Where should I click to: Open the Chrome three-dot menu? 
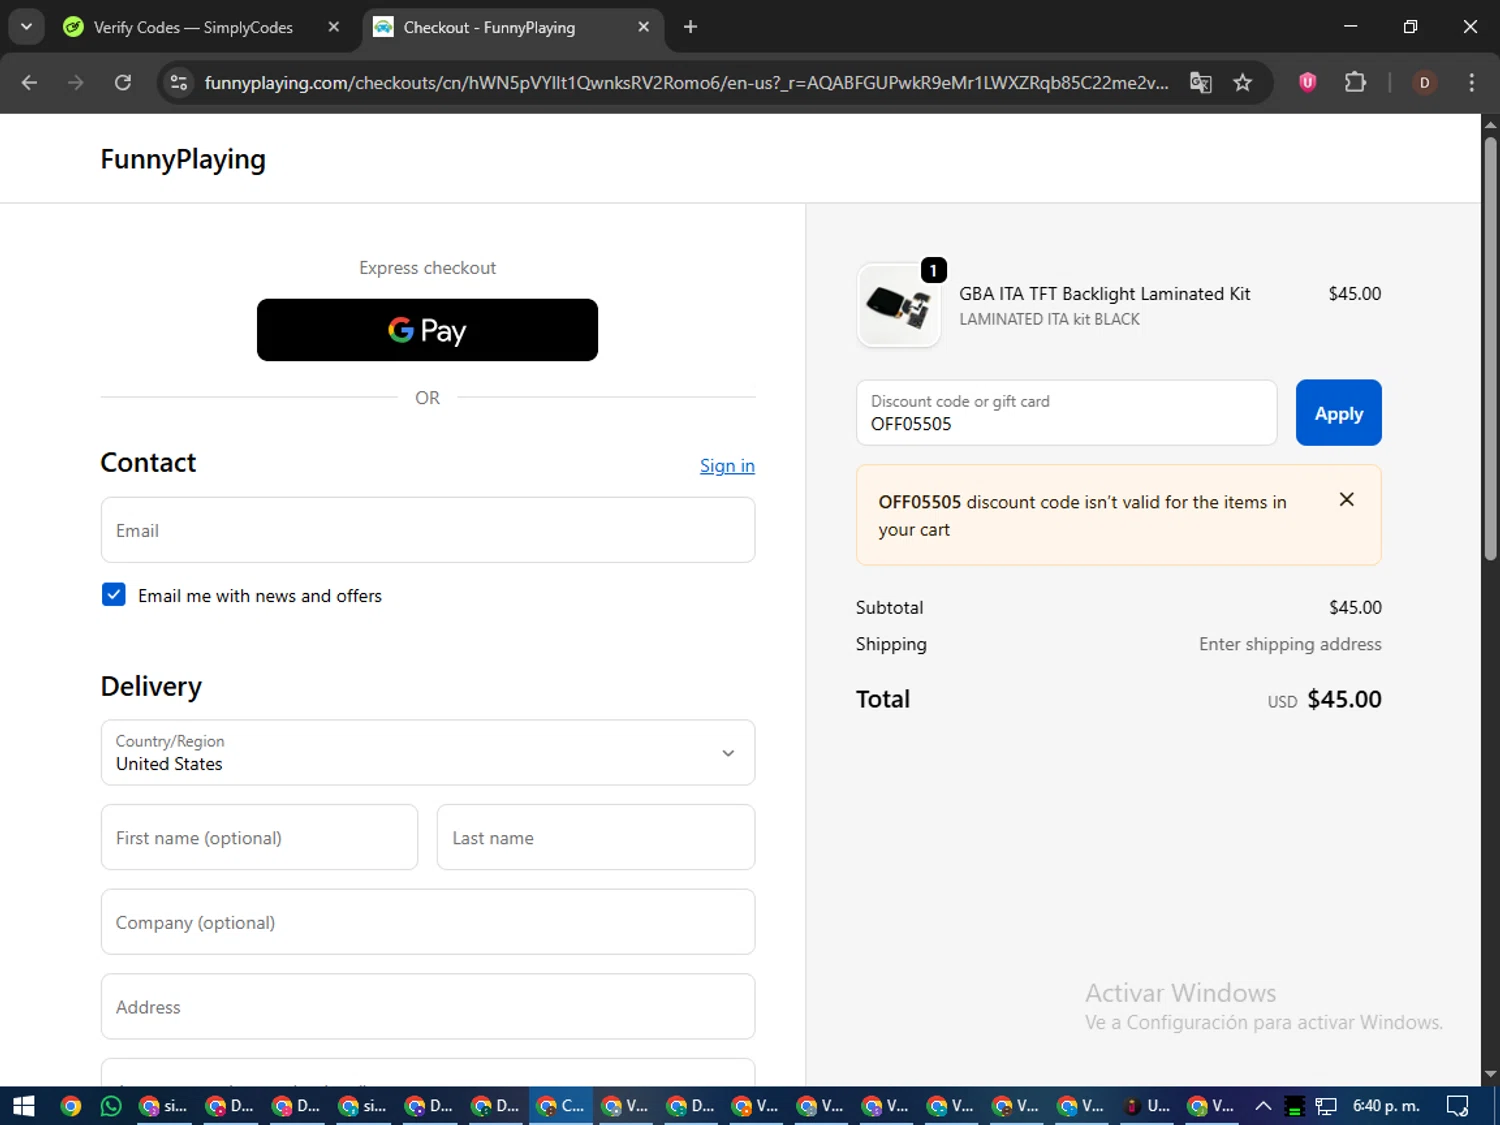1471,82
